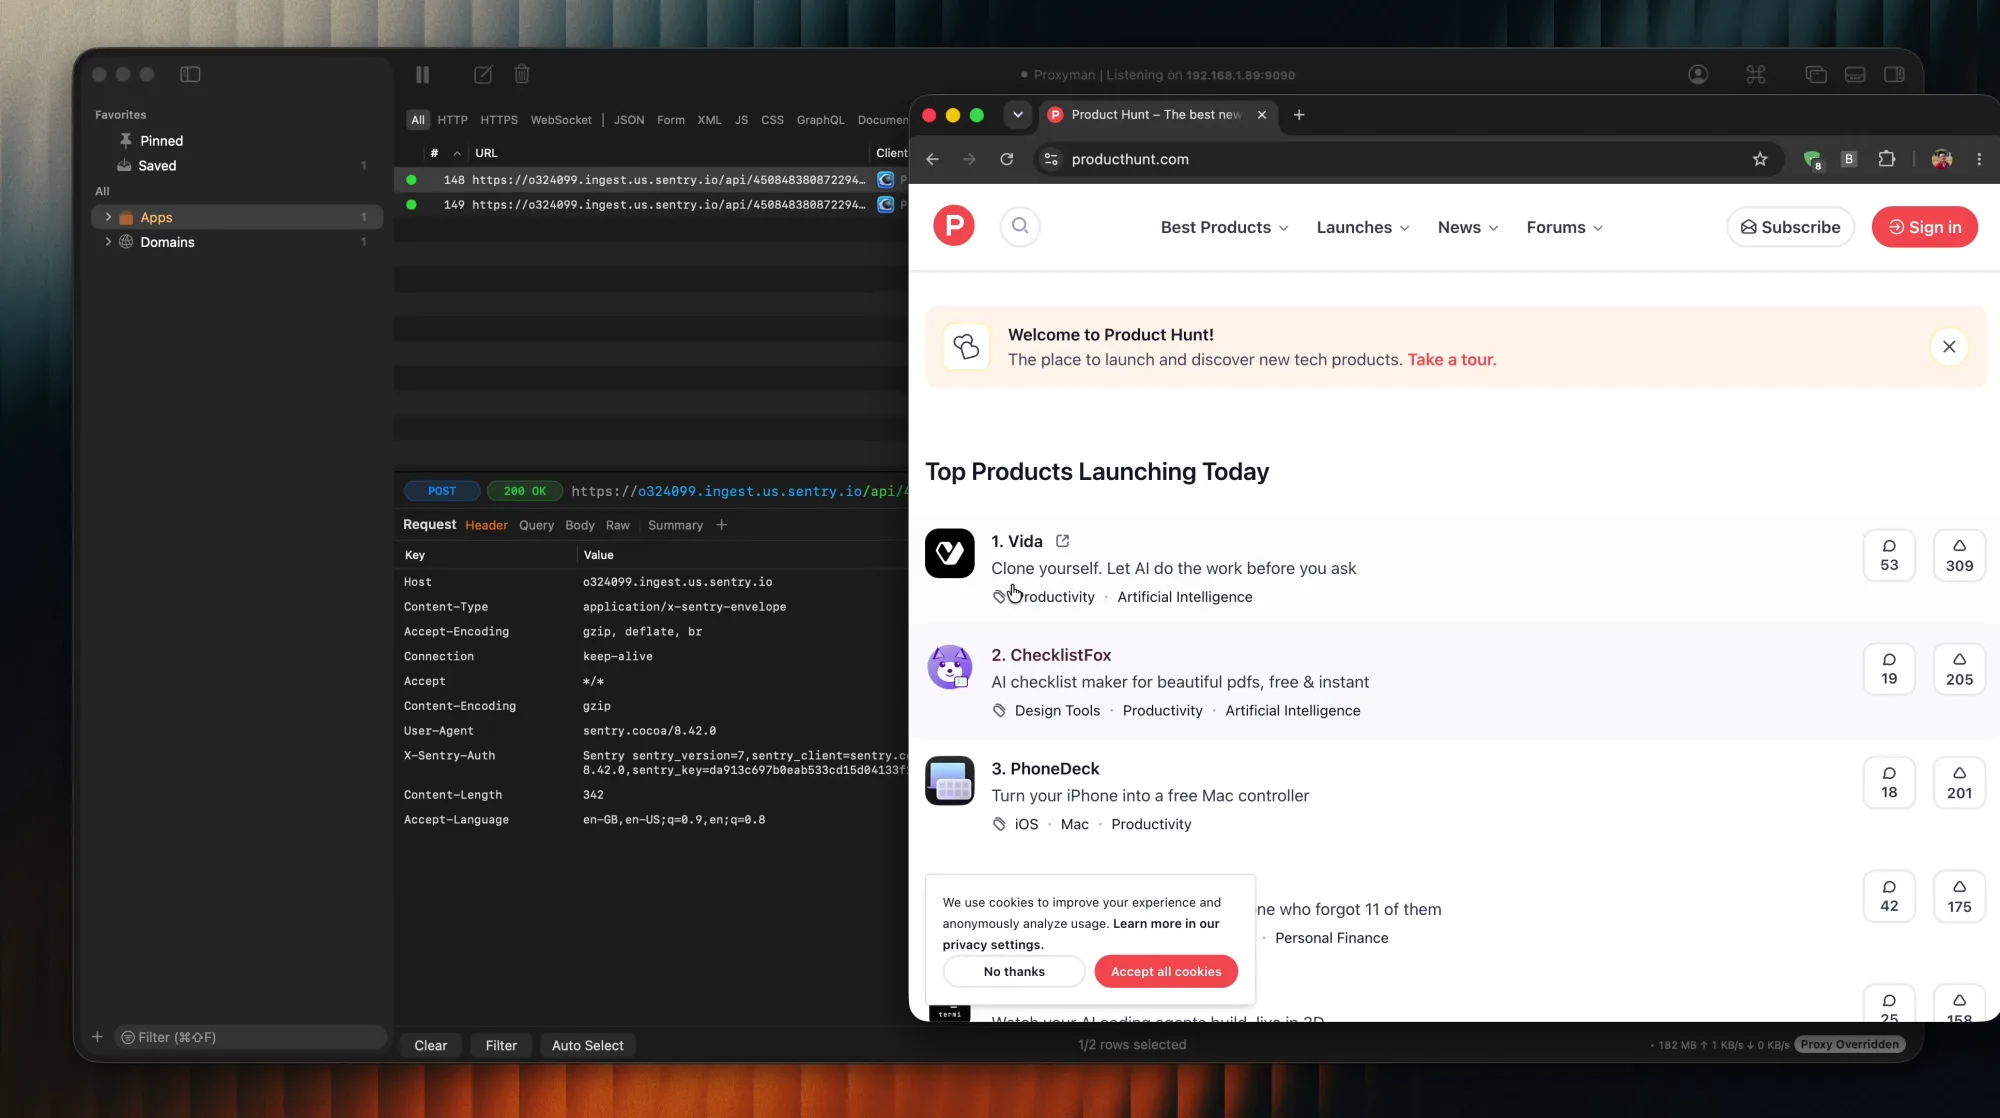
Task: Switch to the Raw request tab
Action: (x=618, y=525)
